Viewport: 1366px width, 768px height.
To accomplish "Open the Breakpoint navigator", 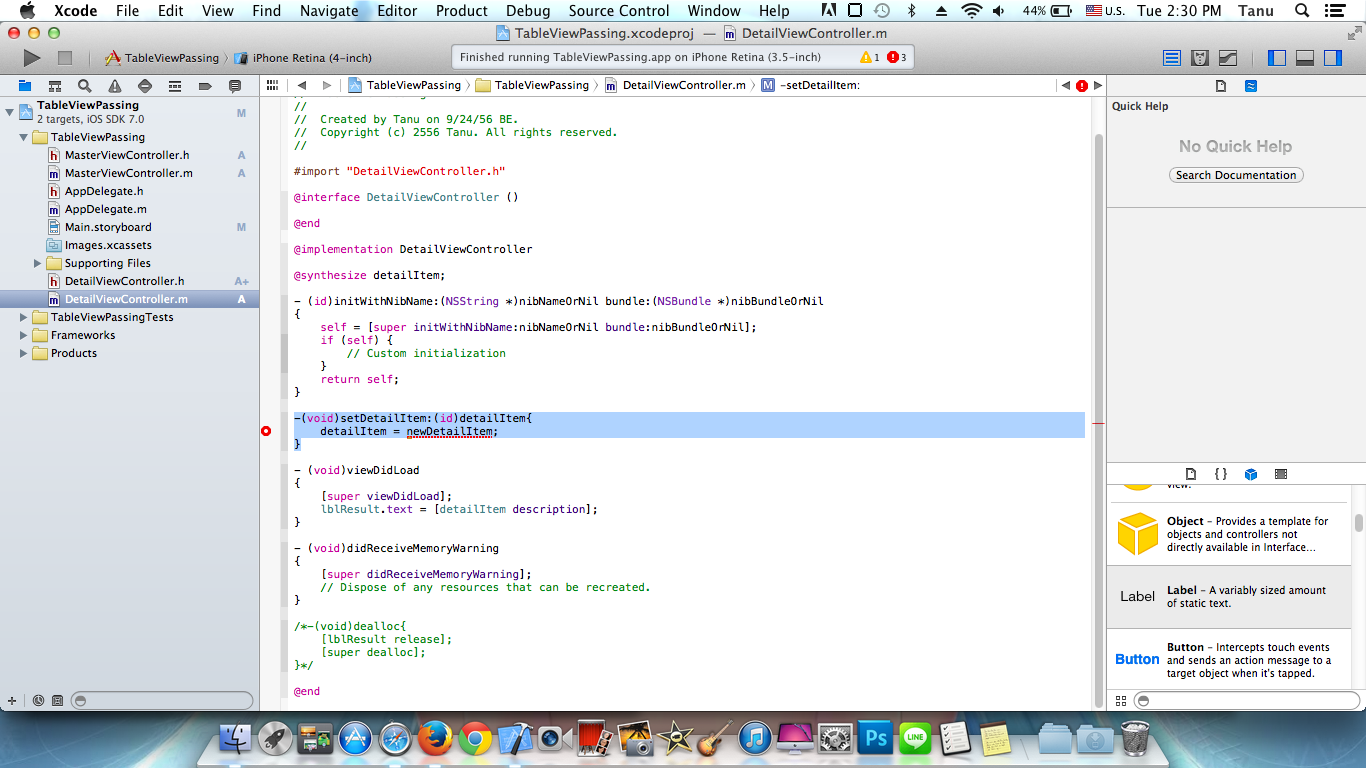I will tap(205, 86).
